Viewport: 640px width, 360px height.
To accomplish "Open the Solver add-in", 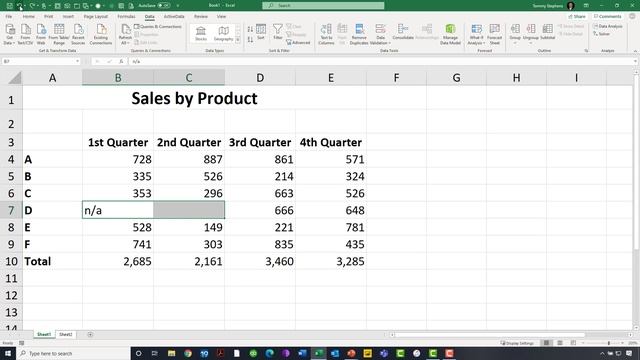I will [x=601, y=34].
